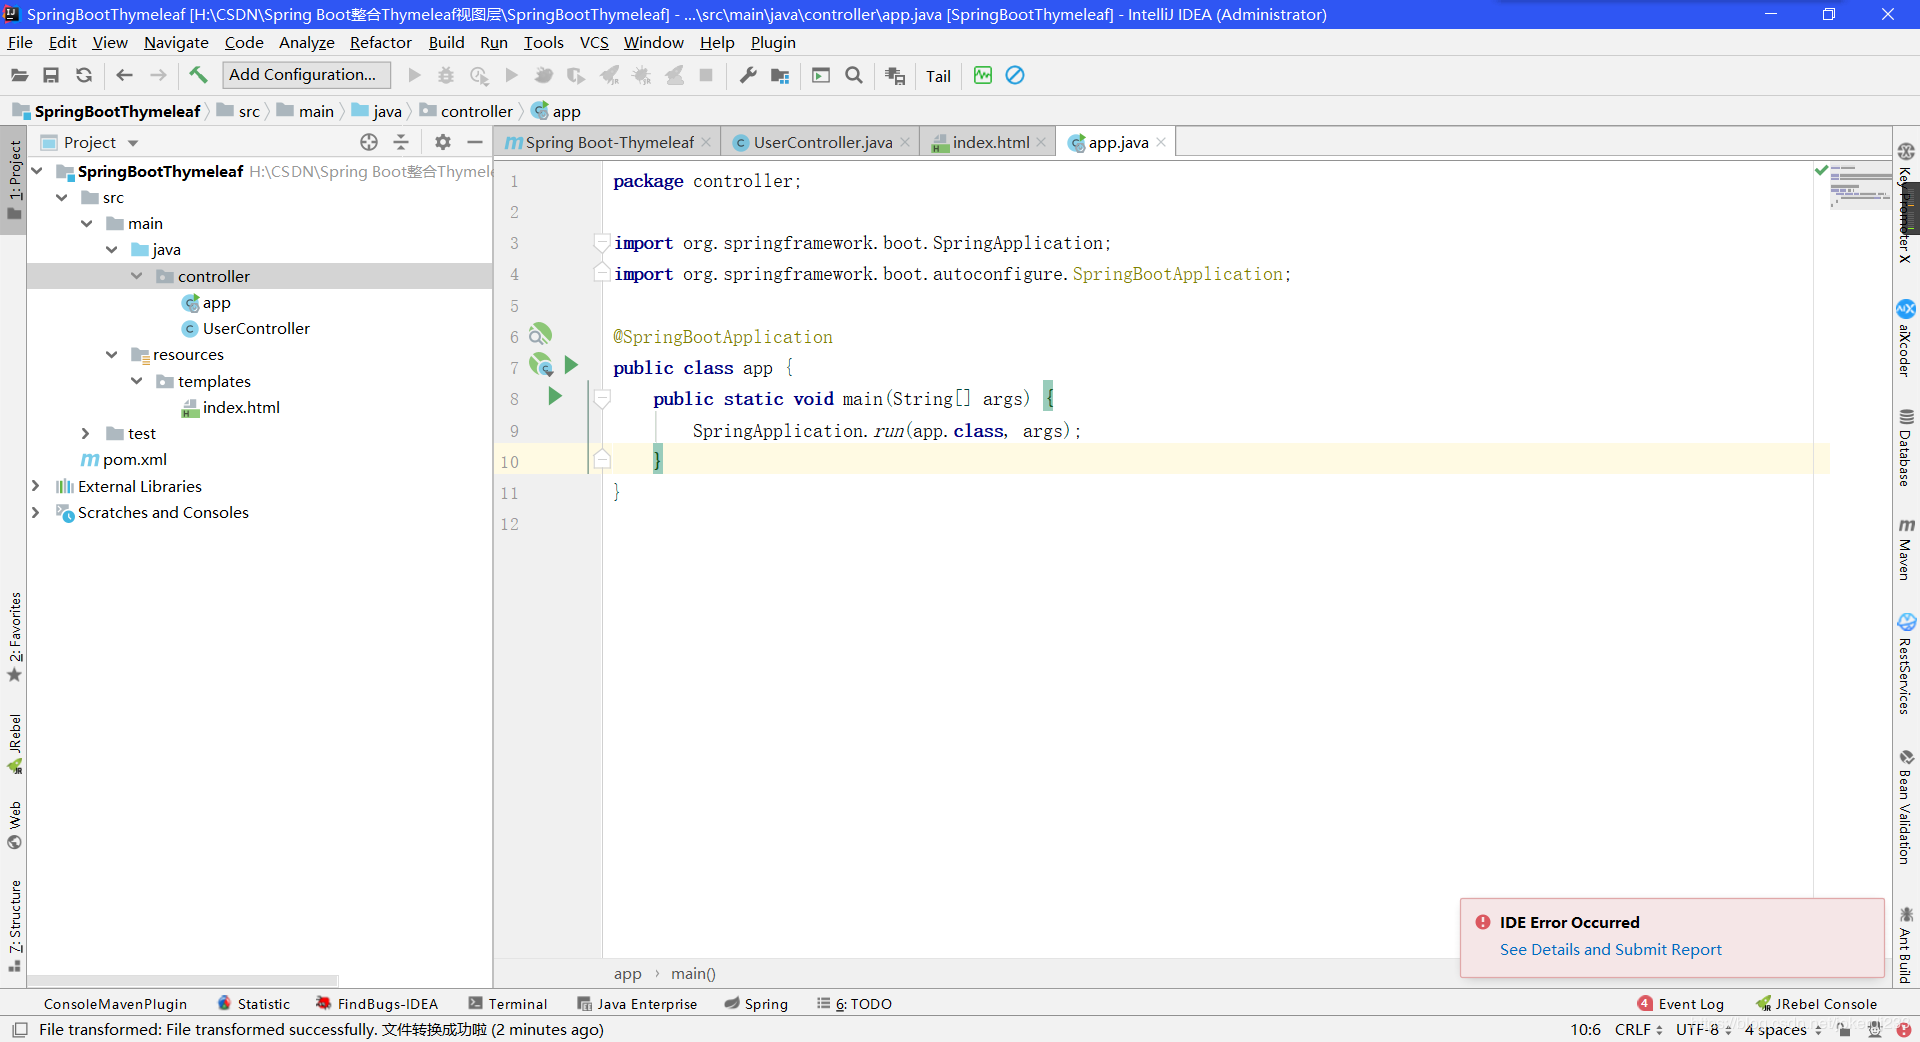Close the app.java editor tab
The height and width of the screenshot is (1042, 1920).
[1161, 142]
